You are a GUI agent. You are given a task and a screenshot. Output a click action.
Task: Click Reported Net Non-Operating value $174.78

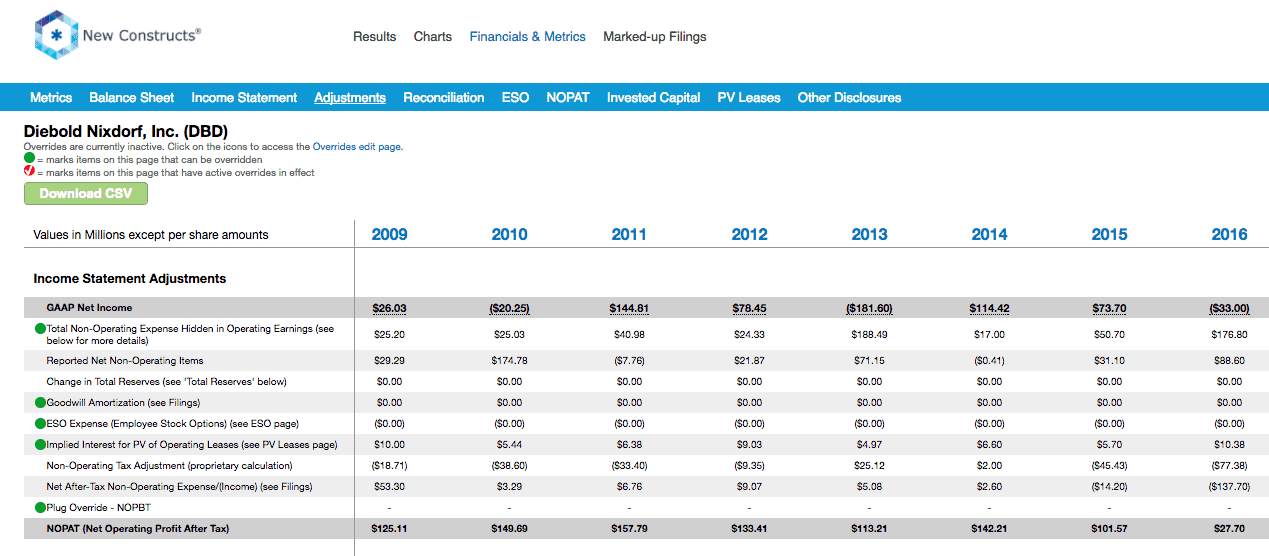510,361
